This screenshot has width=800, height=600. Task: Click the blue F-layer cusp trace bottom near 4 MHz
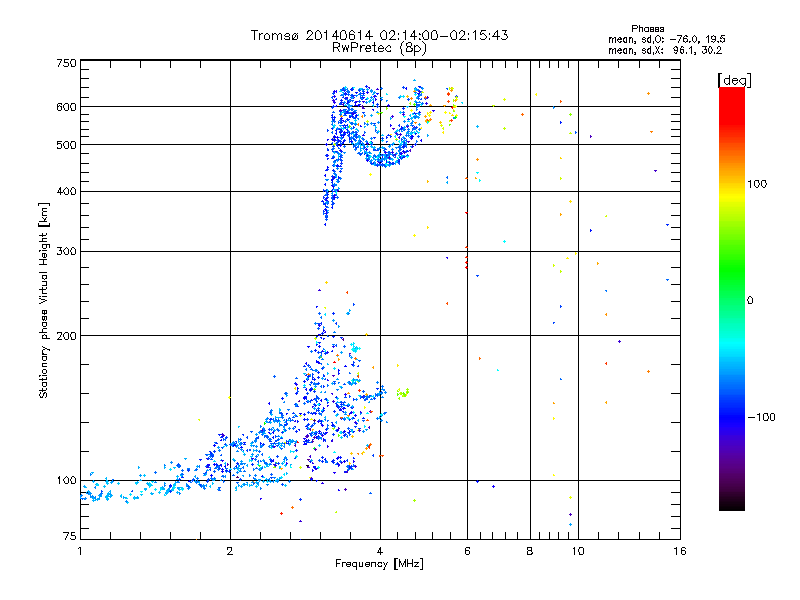[x=383, y=161]
